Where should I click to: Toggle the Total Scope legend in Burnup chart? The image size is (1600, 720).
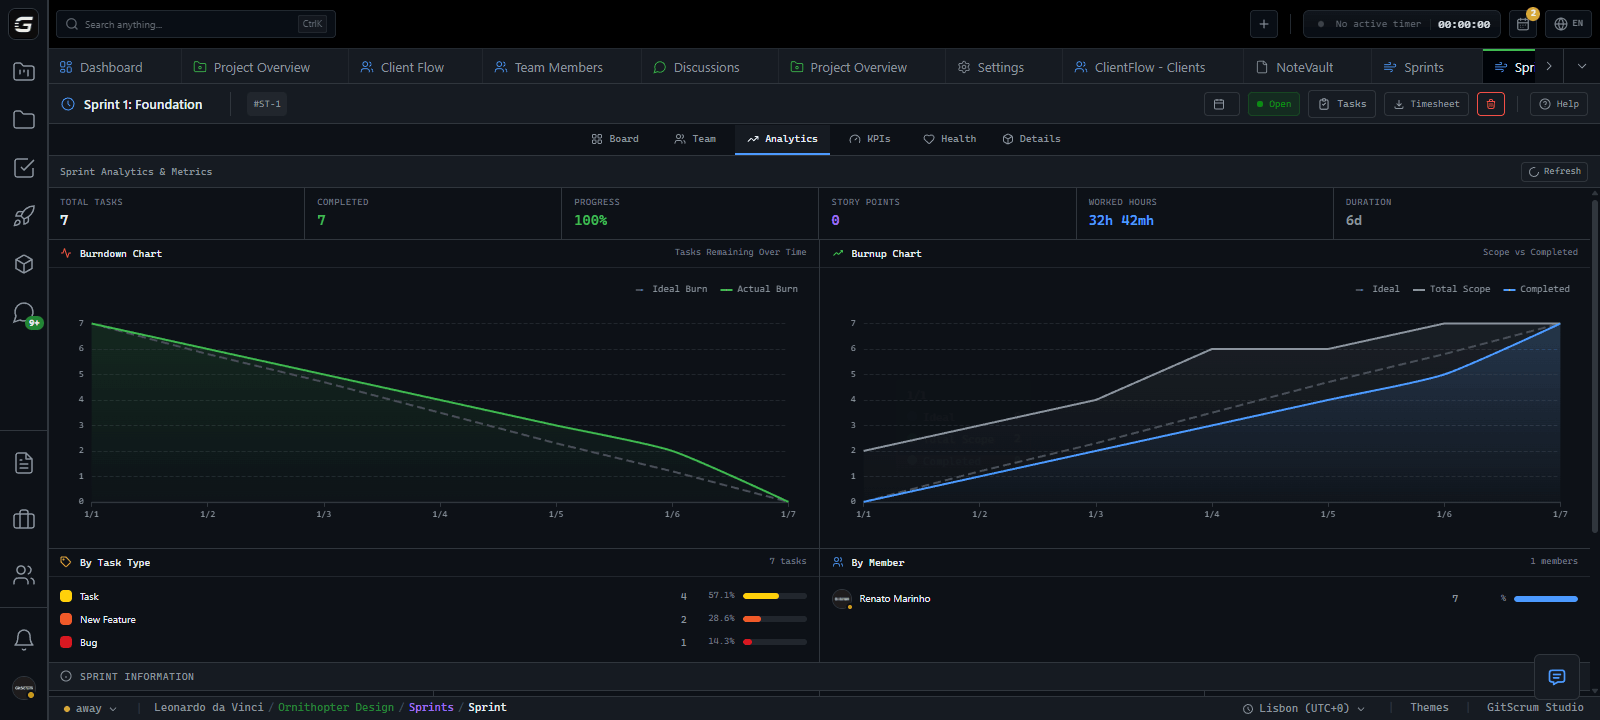click(x=1451, y=289)
